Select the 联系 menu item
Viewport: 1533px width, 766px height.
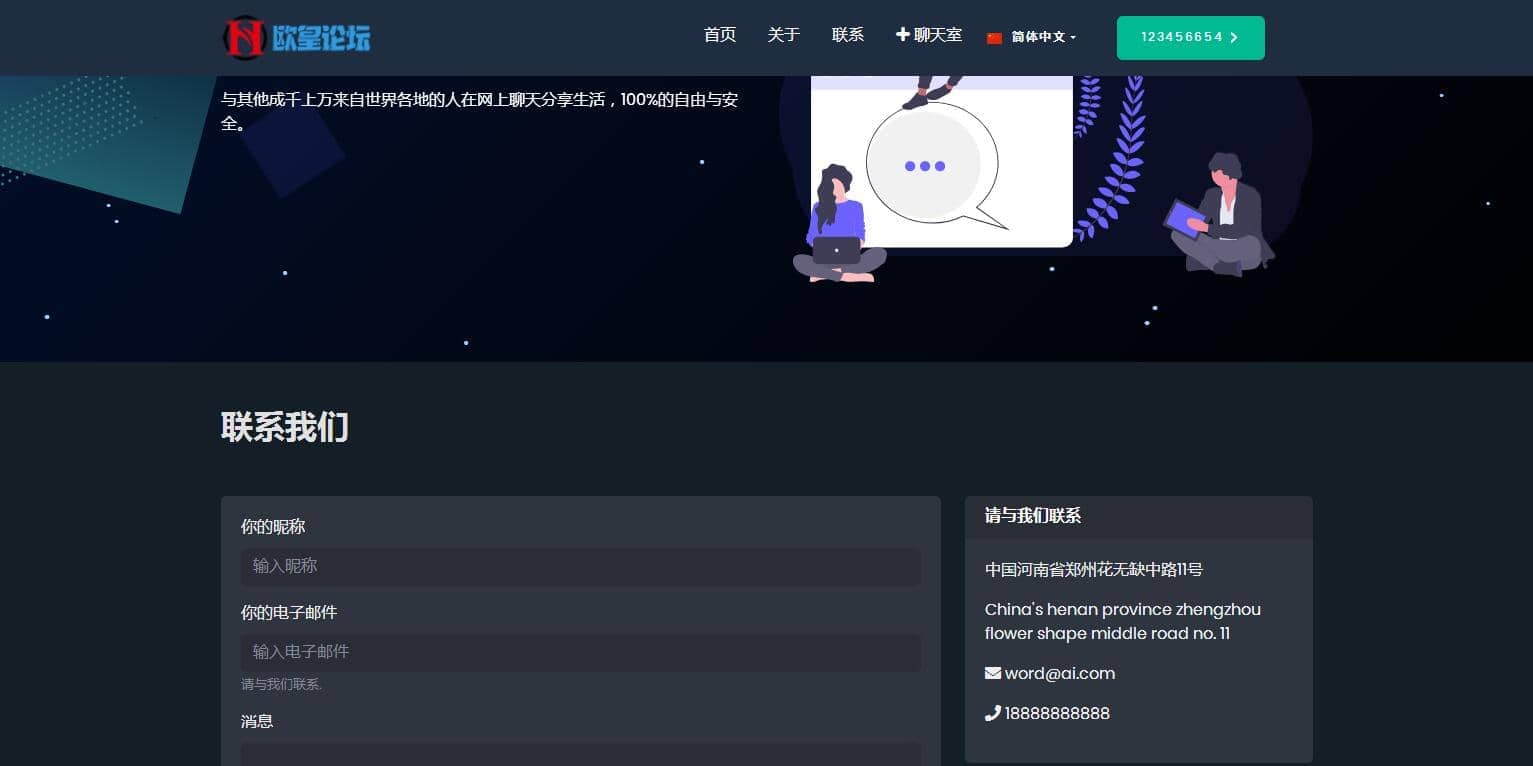[848, 35]
